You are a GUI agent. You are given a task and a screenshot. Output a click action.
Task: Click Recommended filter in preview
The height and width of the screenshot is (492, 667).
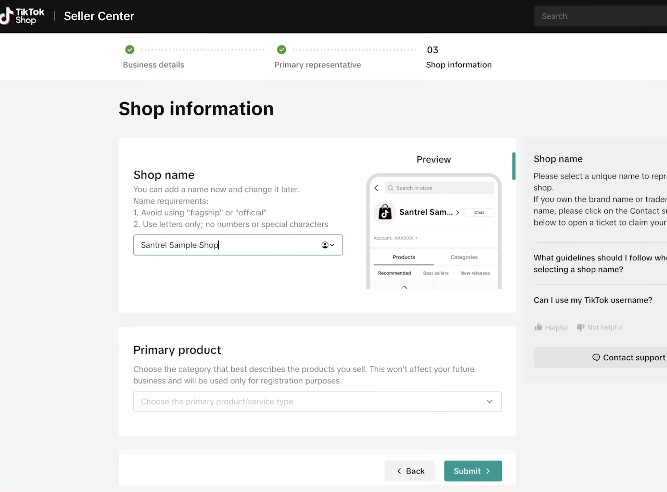click(394, 273)
